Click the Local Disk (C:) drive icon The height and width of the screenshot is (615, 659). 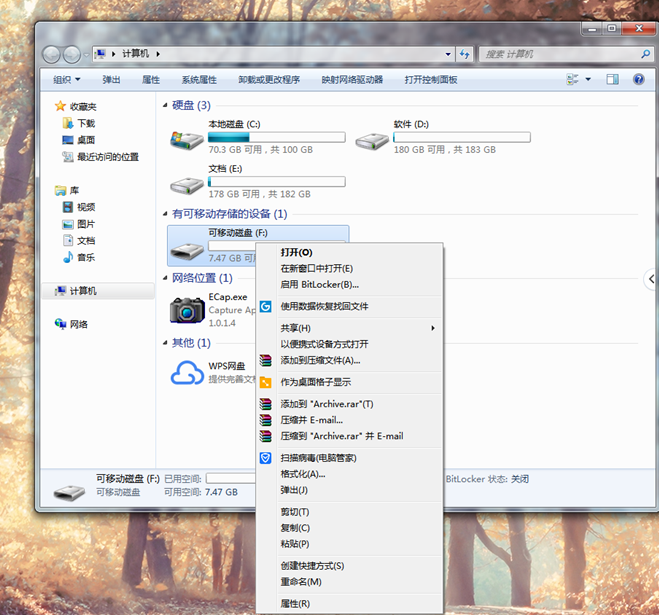pyautogui.click(x=186, y=139)
